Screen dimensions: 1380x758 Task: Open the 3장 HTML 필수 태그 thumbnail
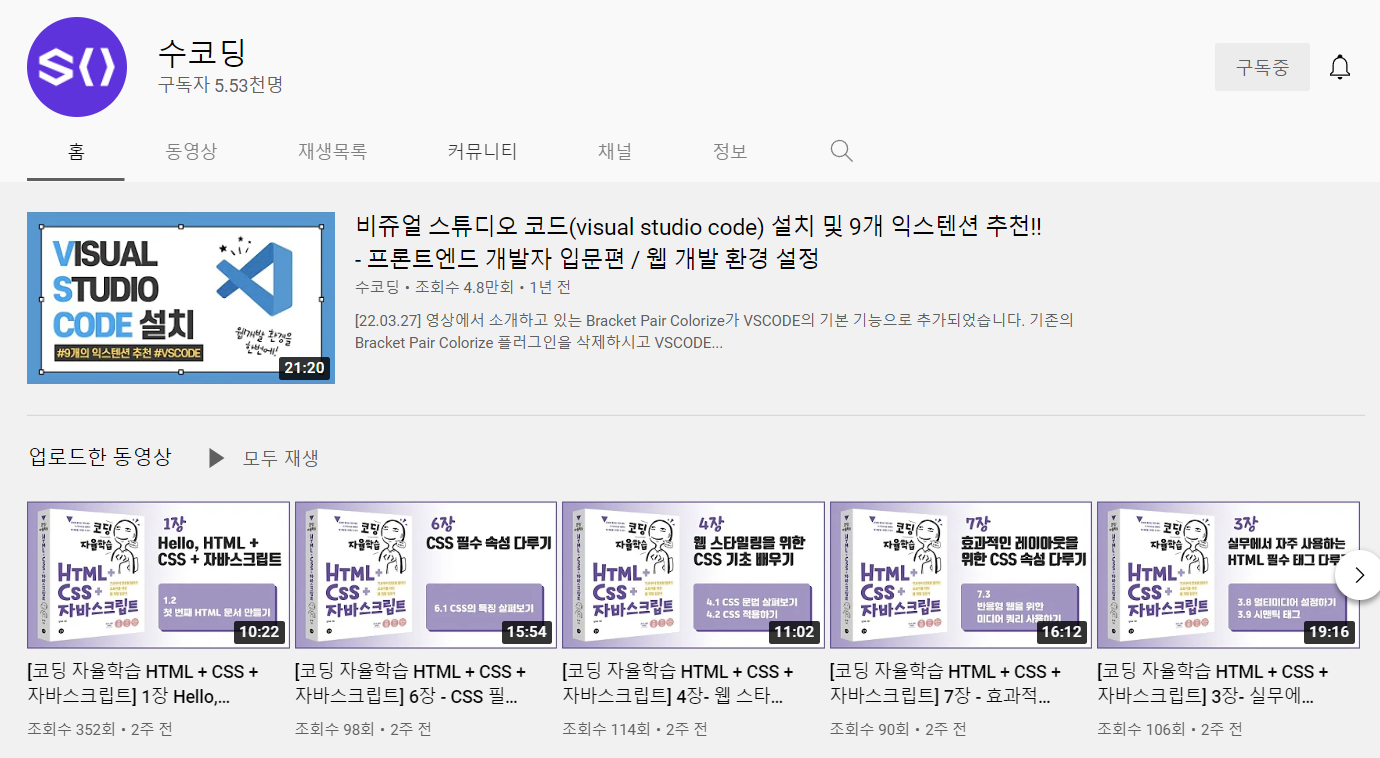(1228, 575)
